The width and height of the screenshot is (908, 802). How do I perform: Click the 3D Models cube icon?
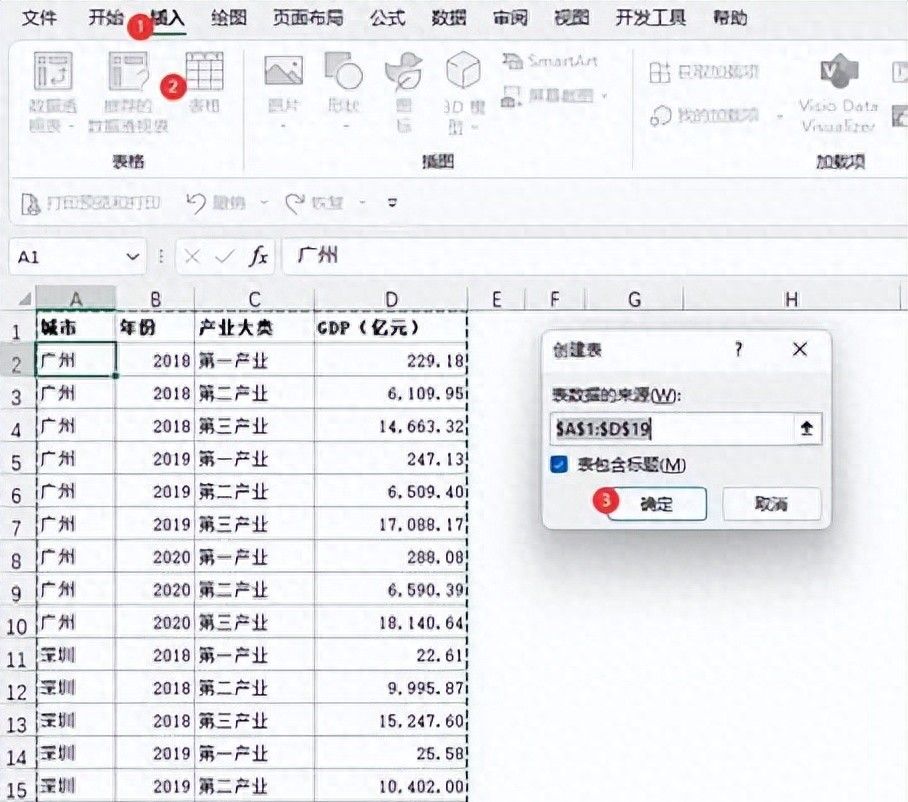pos(463,72)
